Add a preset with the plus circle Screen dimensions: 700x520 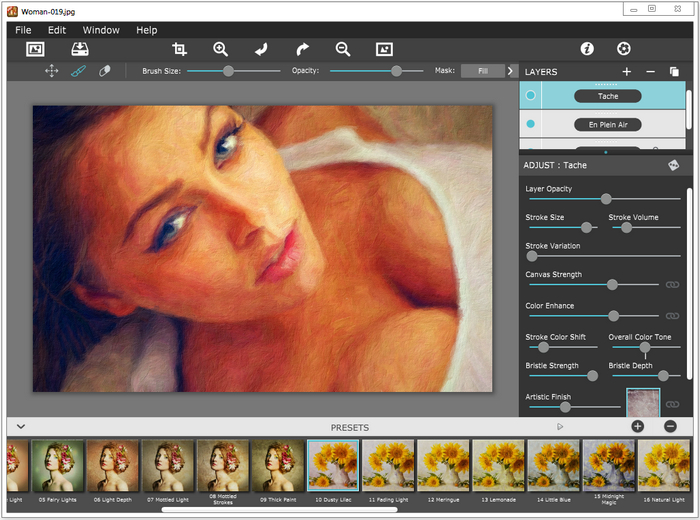click(x=638, y=427)
